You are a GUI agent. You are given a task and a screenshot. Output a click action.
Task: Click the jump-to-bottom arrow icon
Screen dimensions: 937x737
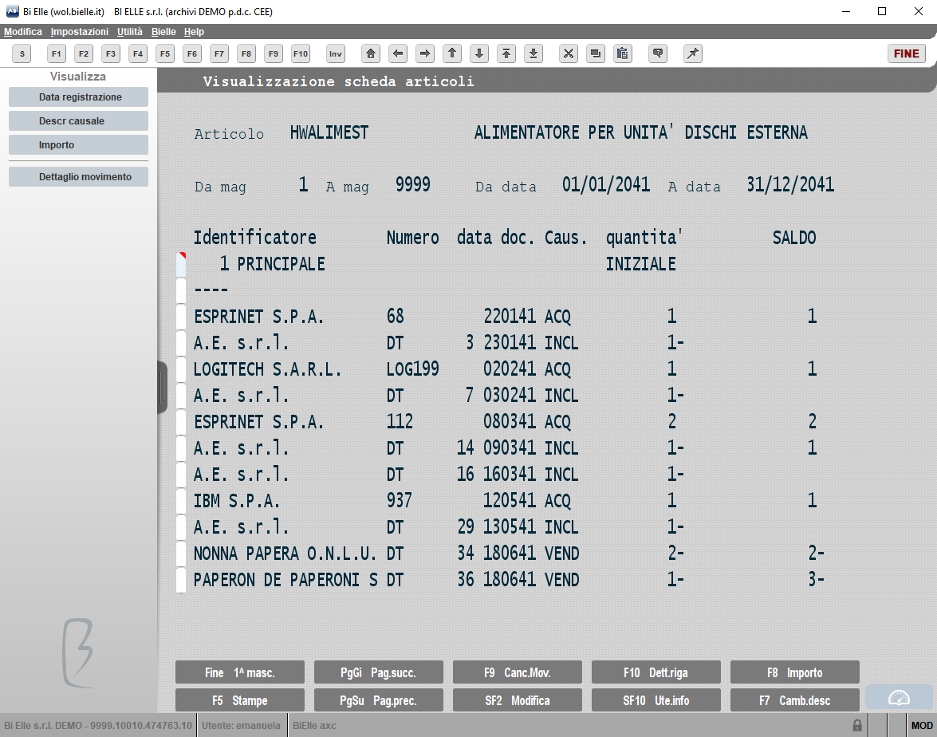(x=534, y=54)
